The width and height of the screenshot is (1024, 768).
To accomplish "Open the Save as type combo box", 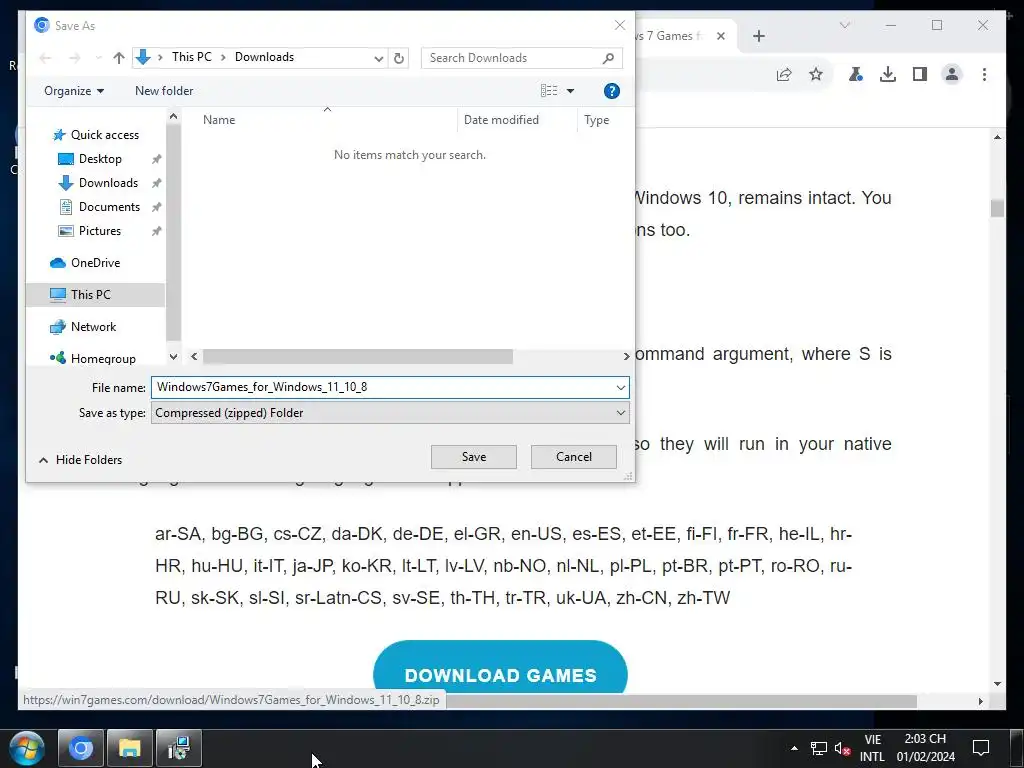I will [390, 413].
